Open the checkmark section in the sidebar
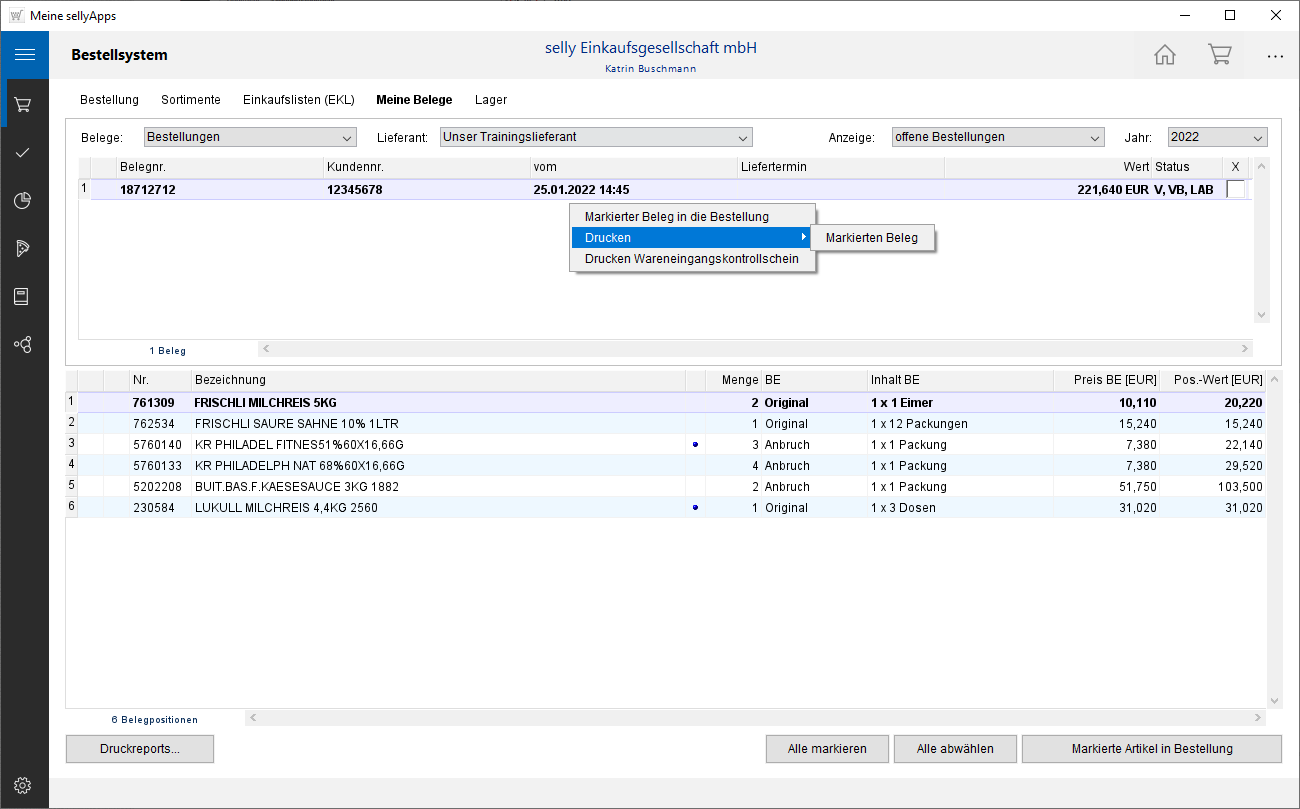 pos(24,152)
